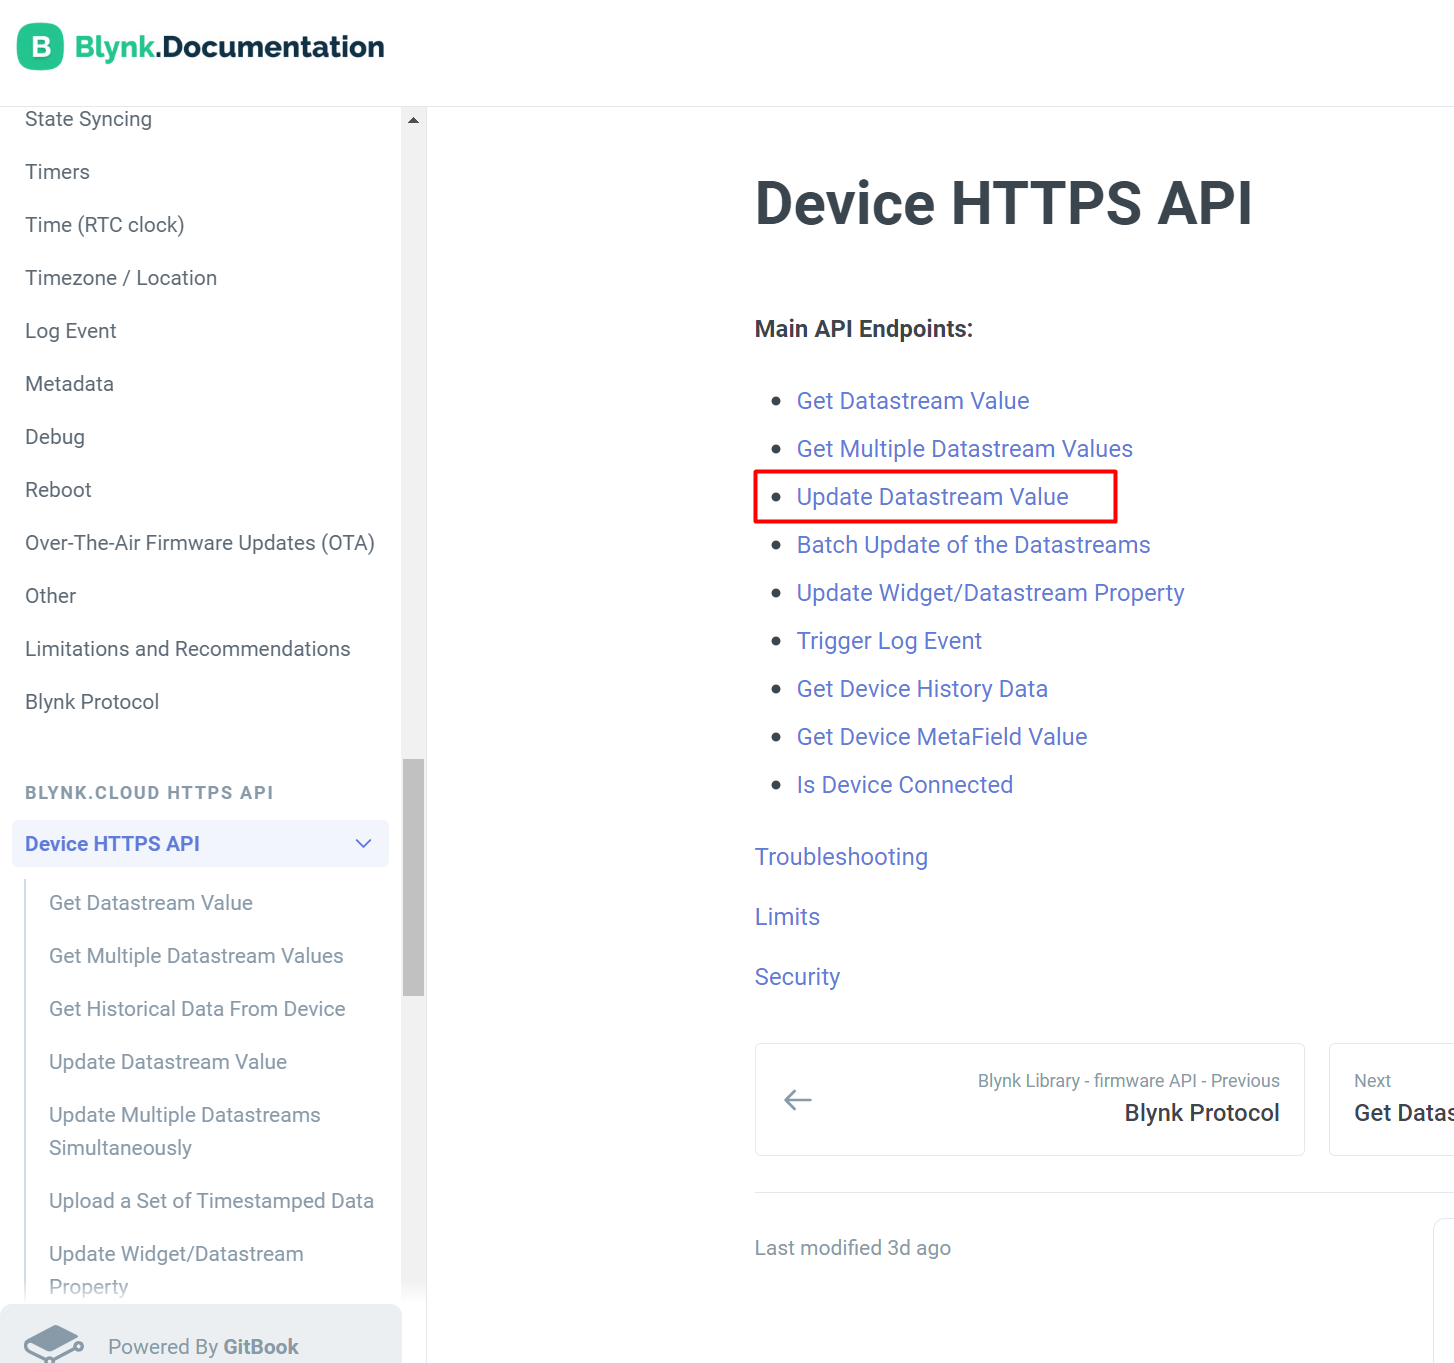Select Log Event in sidebar
Screen dimensions: 1454x1363
click(x=71, y=331)
